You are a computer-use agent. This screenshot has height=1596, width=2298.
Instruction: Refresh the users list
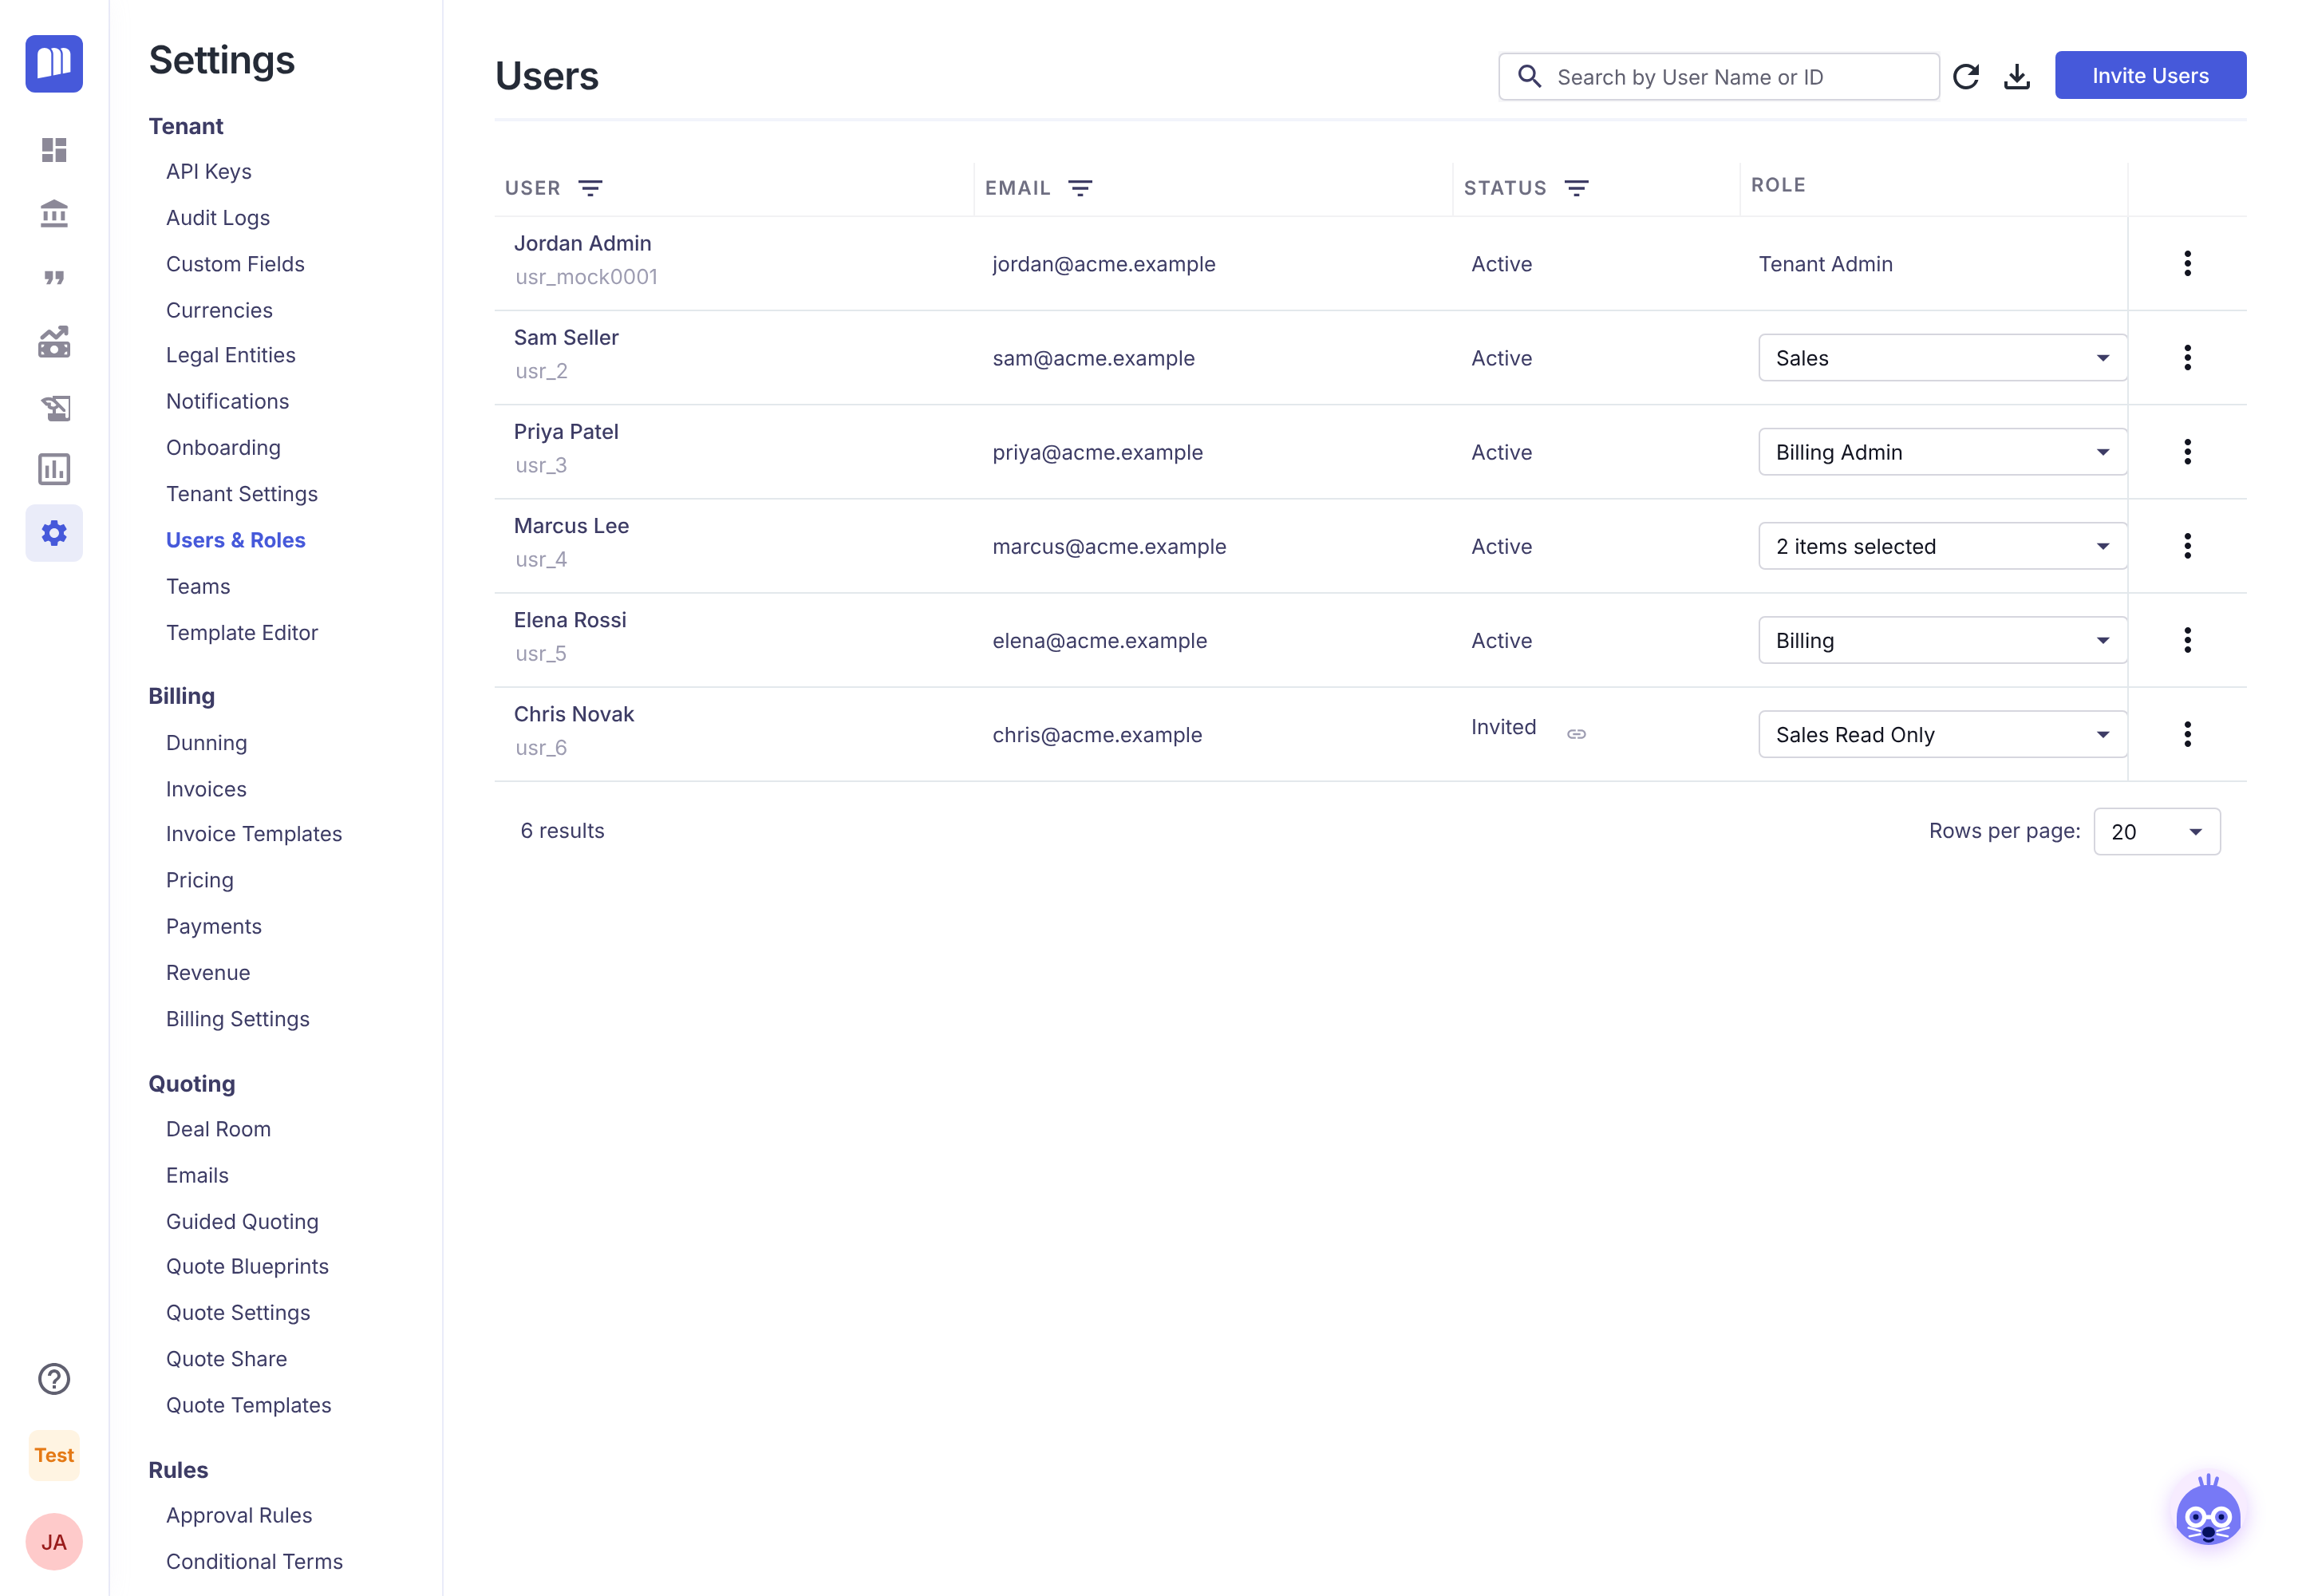pos(1966,76)
